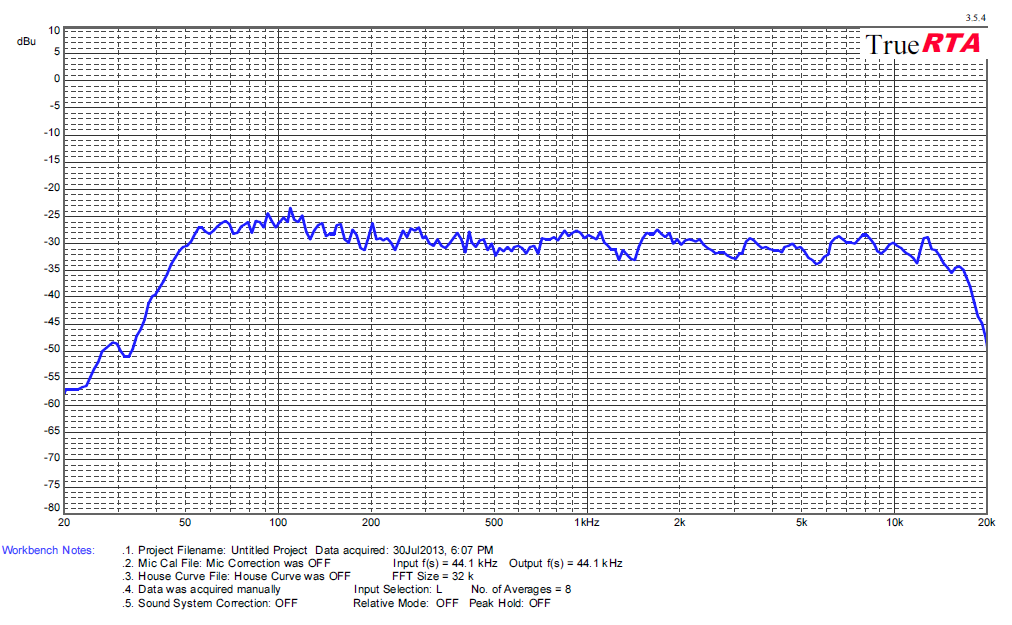The image size is (1012, 625).
Task: Click the '500' frequency axis label
Action: pos(494,522)
